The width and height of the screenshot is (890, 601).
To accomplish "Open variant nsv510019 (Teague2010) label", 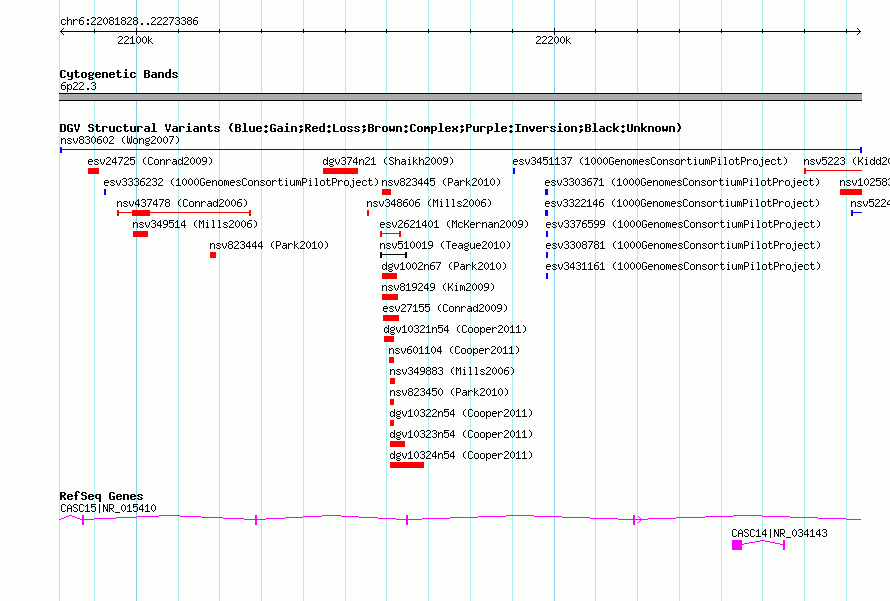I will [445, 245].
